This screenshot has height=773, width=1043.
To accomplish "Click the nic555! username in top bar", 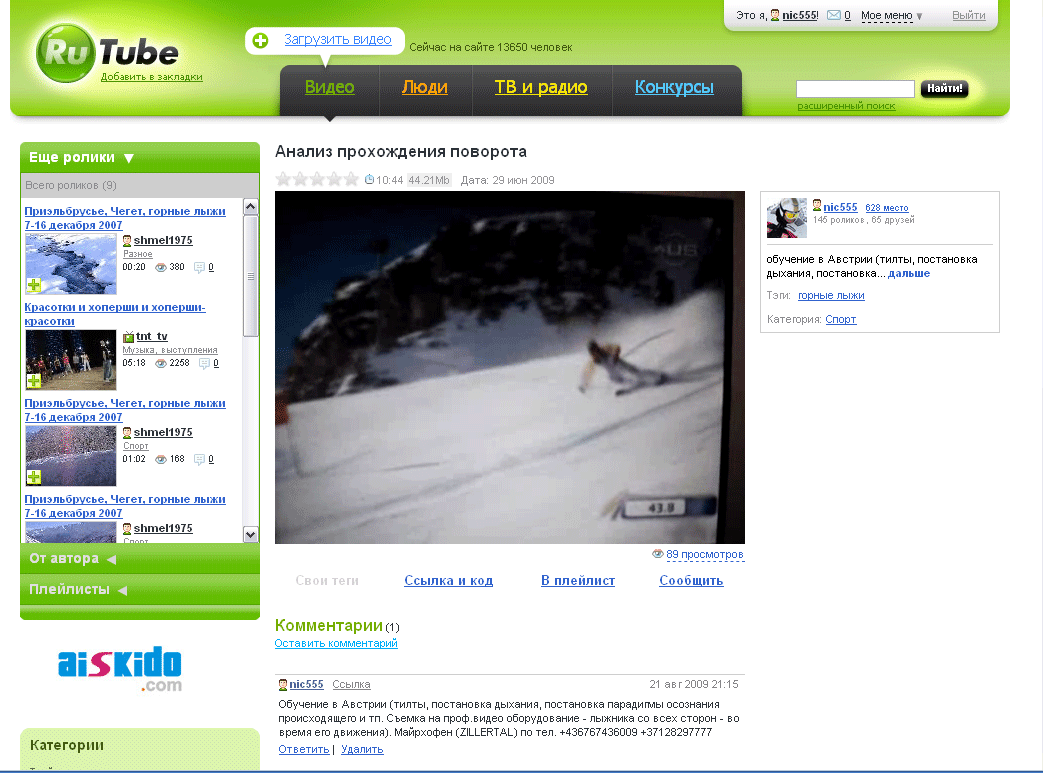I will coord(800,15).
